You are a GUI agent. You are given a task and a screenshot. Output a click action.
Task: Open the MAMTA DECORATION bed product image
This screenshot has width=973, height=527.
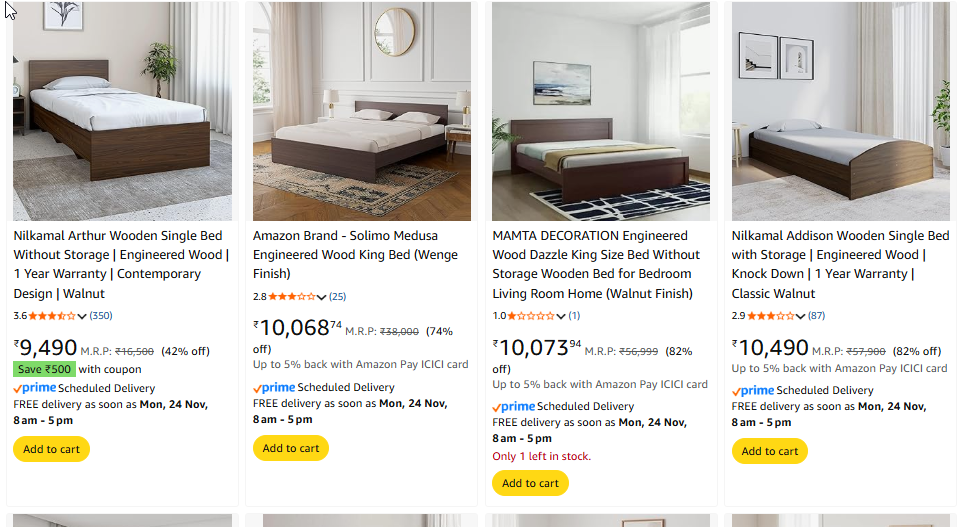coord(601,111)
